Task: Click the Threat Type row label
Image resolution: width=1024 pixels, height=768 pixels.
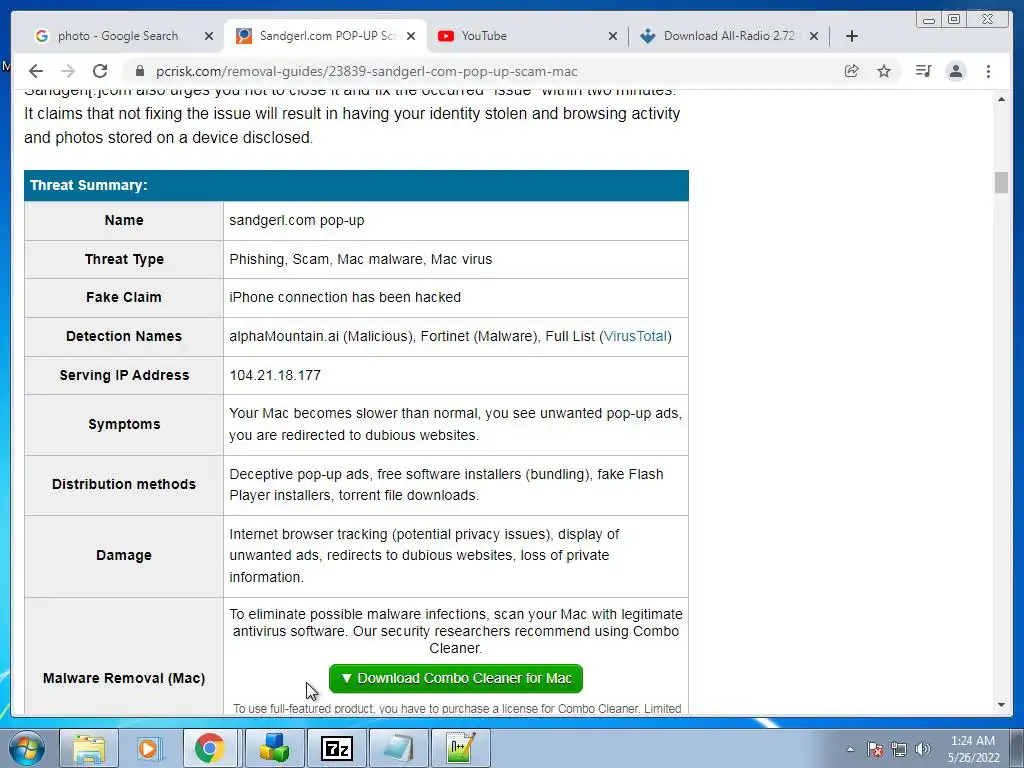Action: click(x=124, y=259)
